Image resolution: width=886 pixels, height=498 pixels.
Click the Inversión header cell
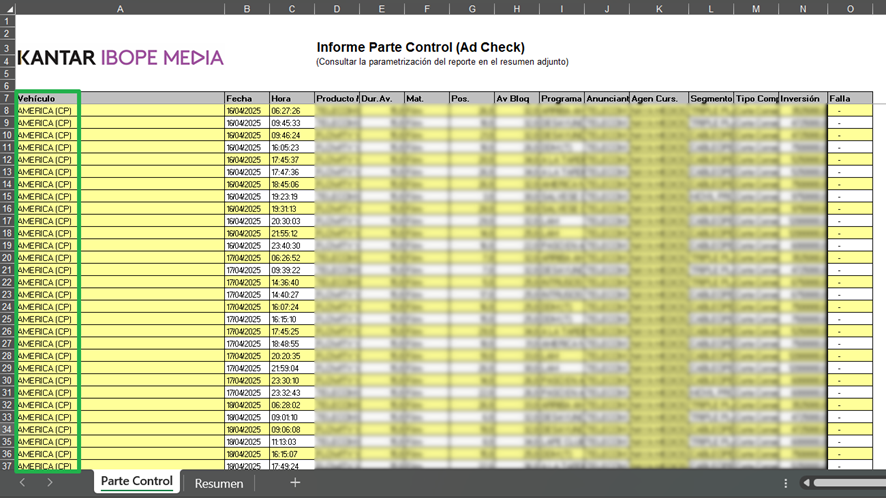[803, 98]
